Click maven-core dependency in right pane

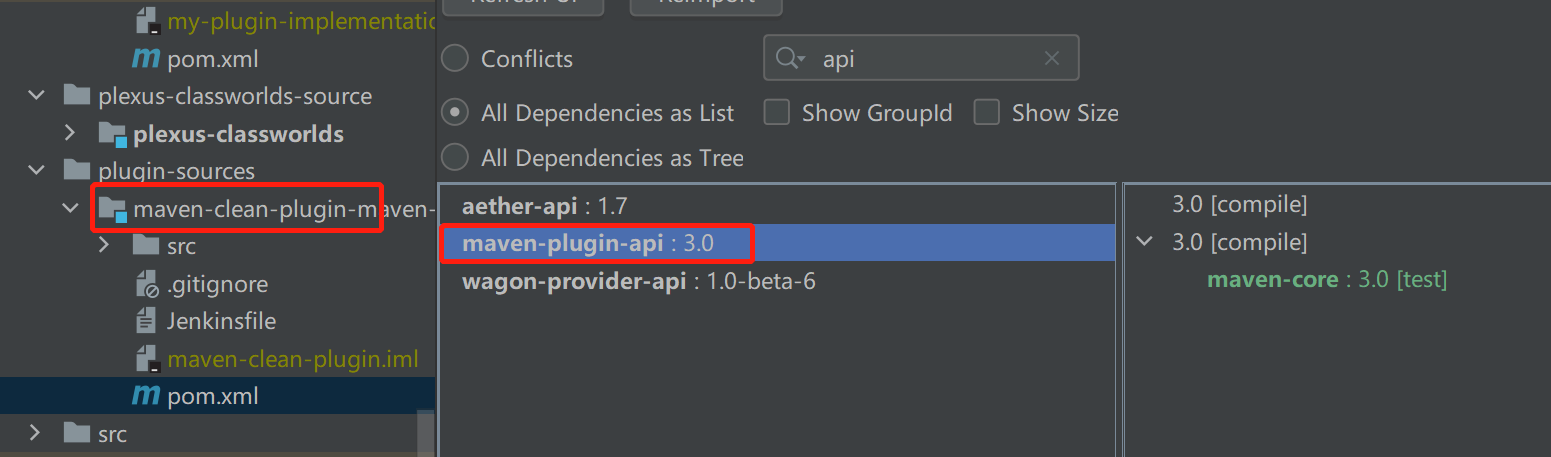[1272, 280]
